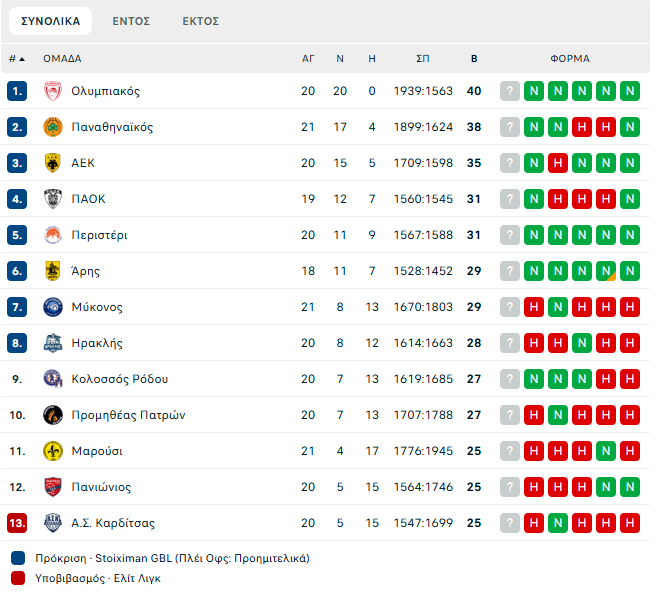The height and width of the screenshot is (594, 662).
Task: Click the Panathinaikos clover logo
Action: tap(53, 127)
